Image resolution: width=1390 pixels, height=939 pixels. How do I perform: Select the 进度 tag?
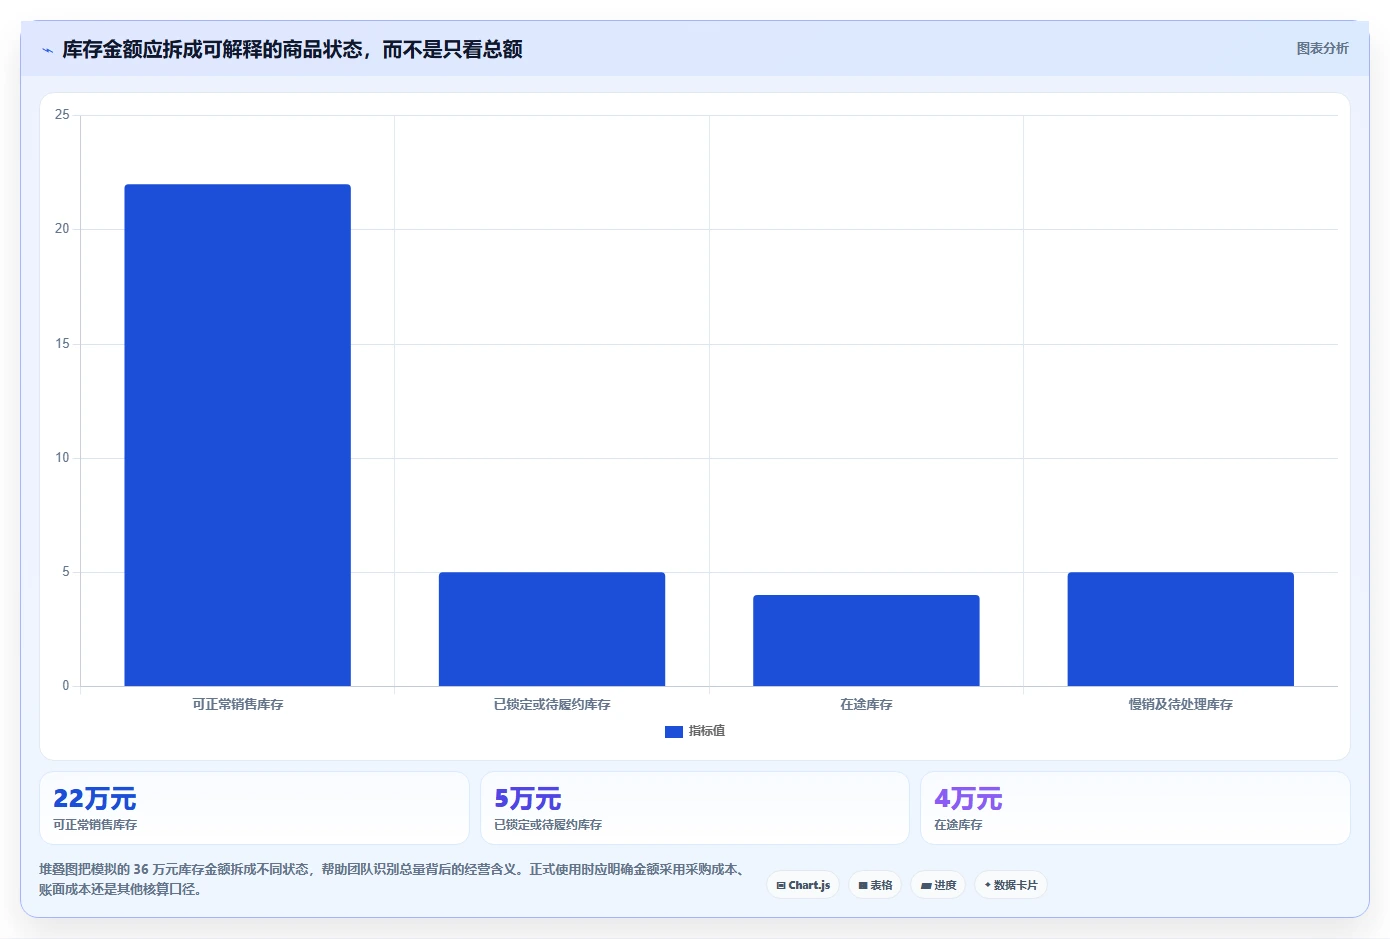[938, 885]
